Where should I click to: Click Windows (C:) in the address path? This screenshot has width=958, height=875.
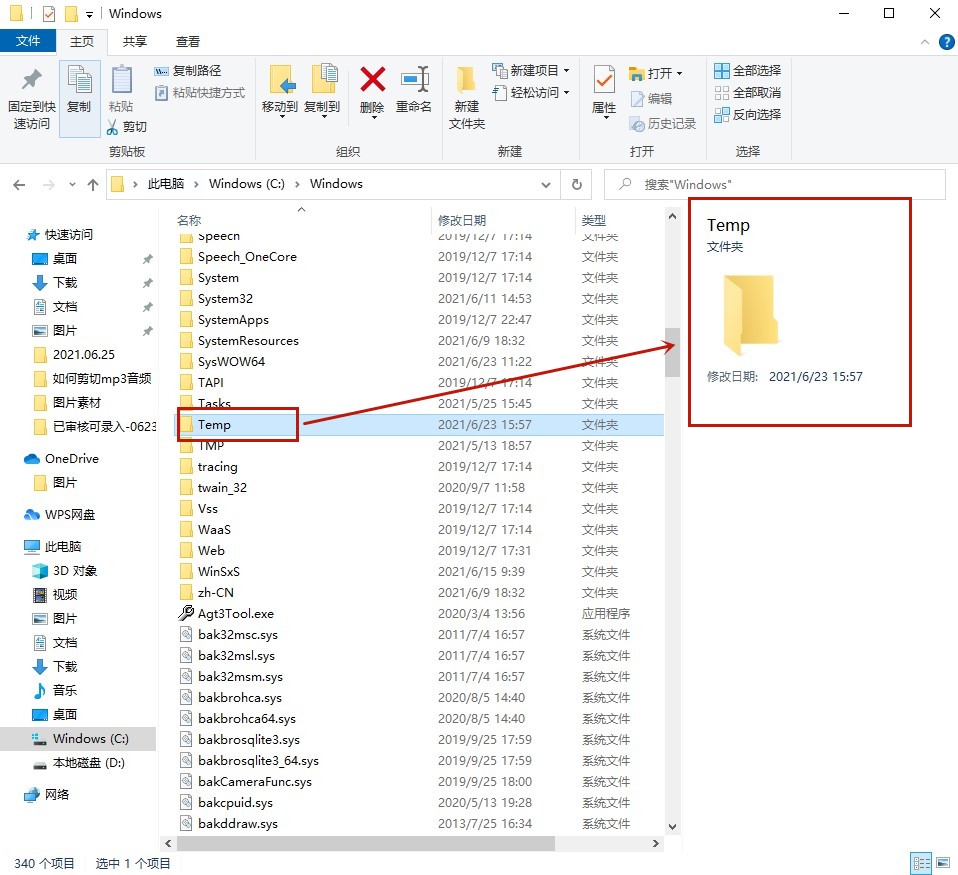[247, 184]
